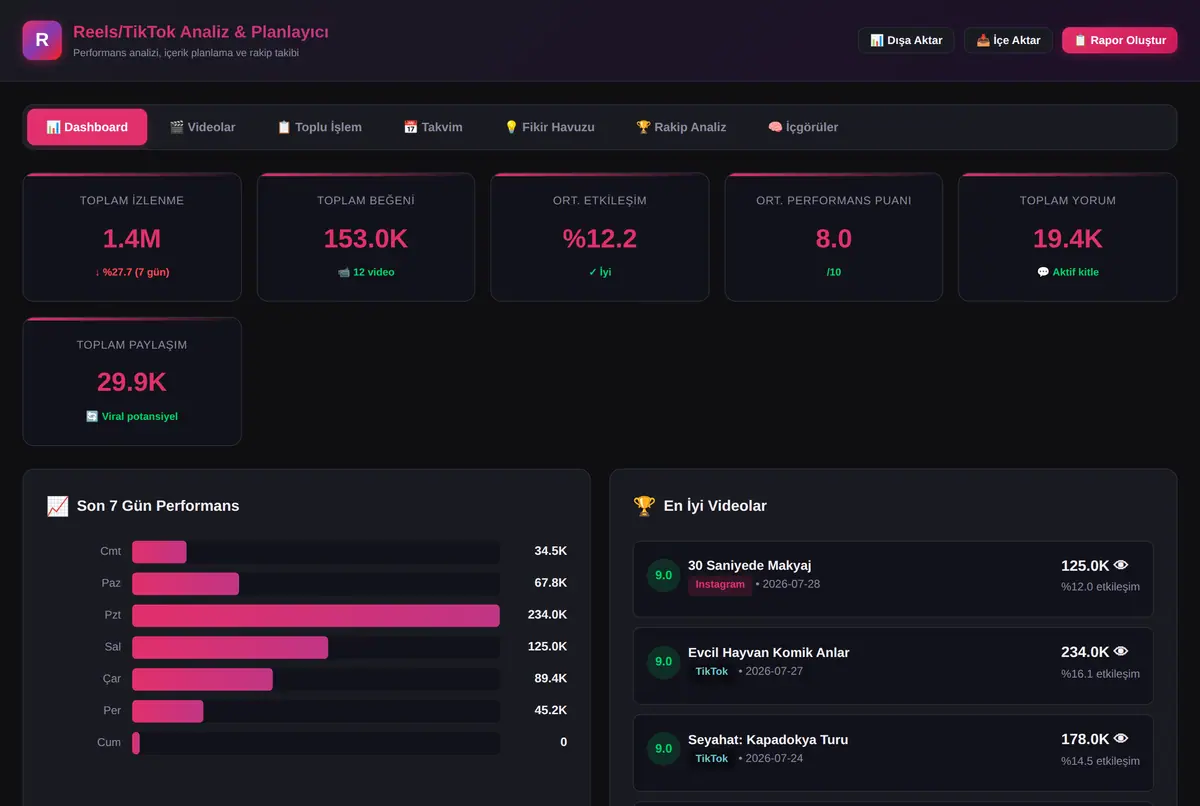1200x806 pixels.
Task: Click the 9.0 score badge for Seyahat: Kapadokya Turu
Action: click(x=663, y=748)
